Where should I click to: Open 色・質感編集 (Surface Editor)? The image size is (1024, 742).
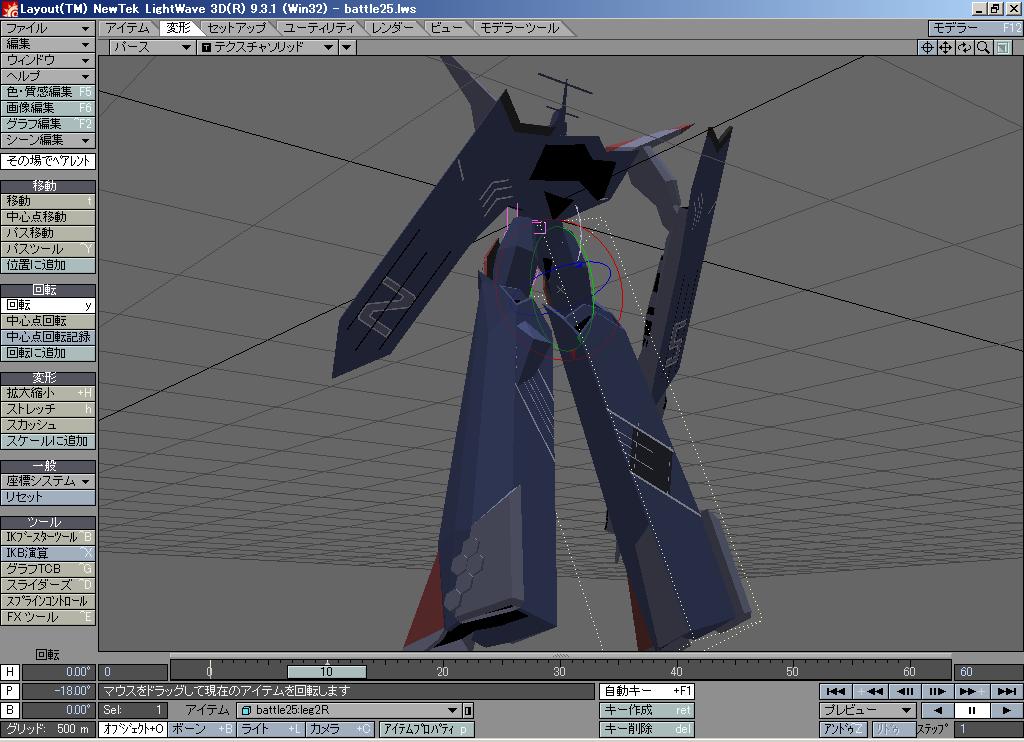[x=48, y=92]
